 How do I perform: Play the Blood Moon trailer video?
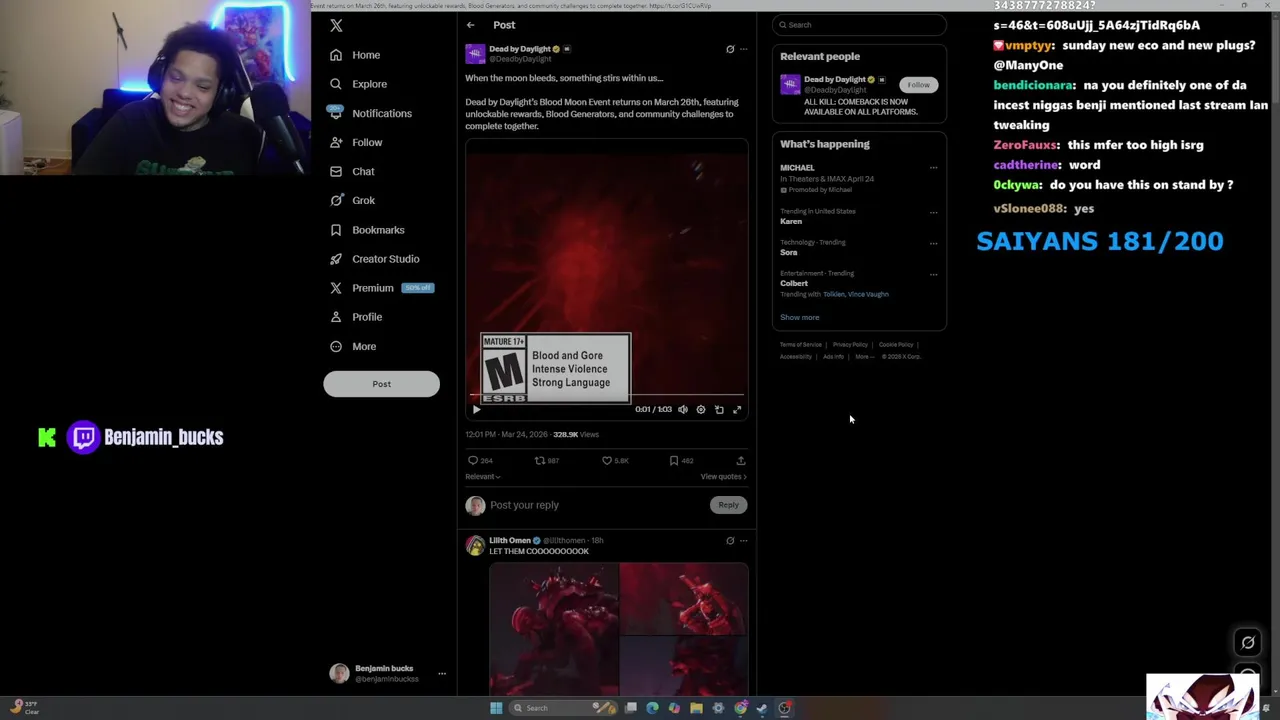coord(476,409)
